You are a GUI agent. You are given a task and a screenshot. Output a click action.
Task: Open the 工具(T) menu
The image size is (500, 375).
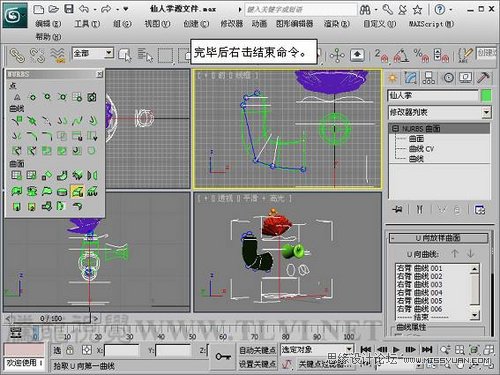click(87, 24)
